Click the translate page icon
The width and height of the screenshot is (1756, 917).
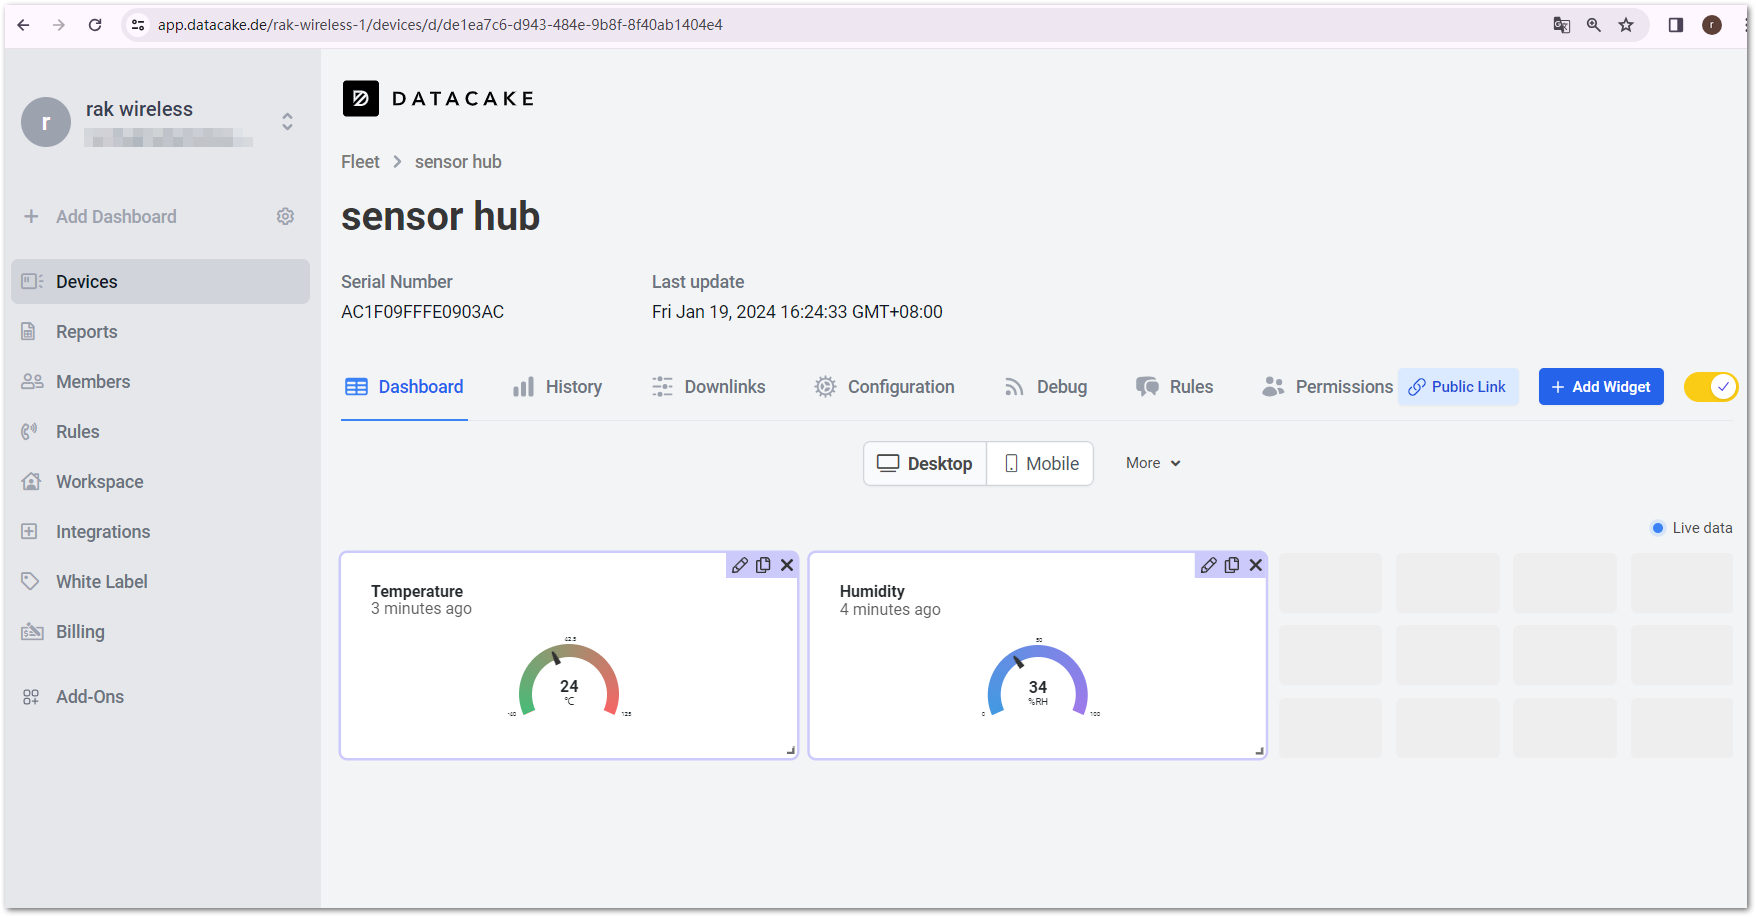click(x=1561, y=25)
